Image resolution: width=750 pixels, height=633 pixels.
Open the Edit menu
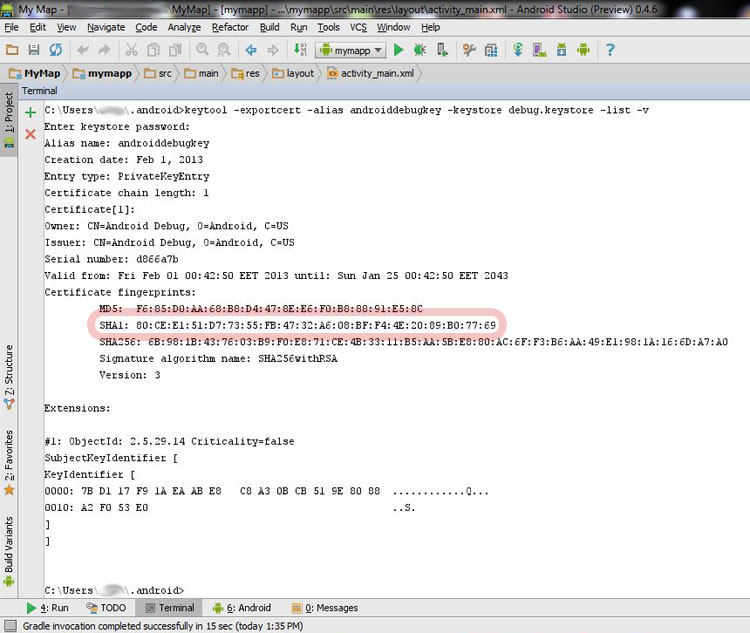pyautogui.click(x=38, y=27)
